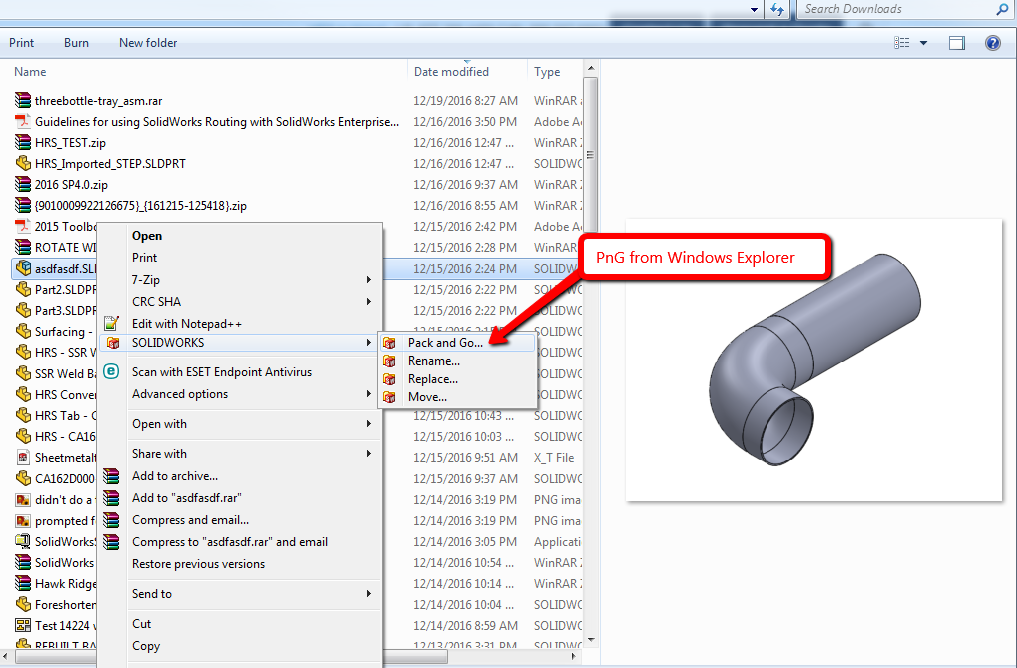Click the 'didn't do a' PNG image icon

click(x=23, y=499)
